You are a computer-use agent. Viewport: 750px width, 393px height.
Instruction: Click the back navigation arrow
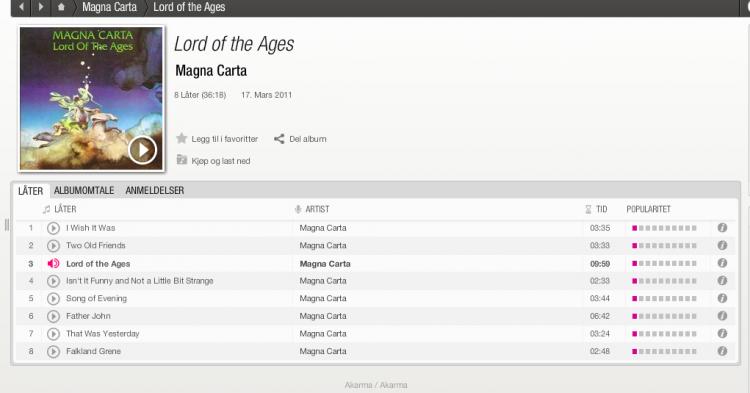click(x=22, y=7)
